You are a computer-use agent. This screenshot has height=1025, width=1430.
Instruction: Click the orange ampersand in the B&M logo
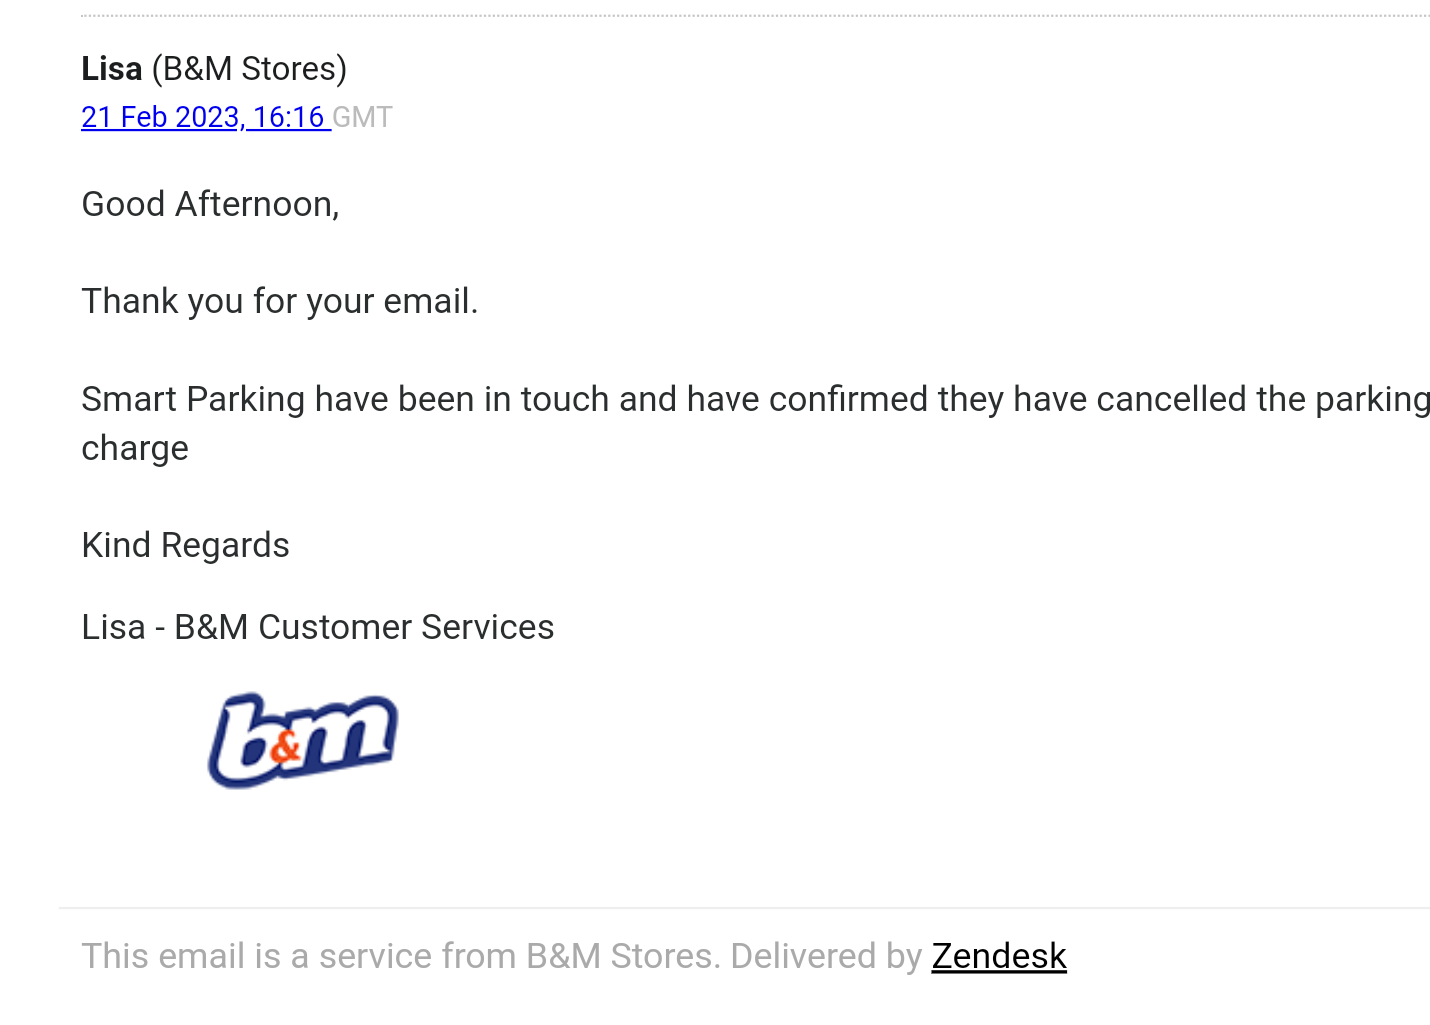click(285, 747)
